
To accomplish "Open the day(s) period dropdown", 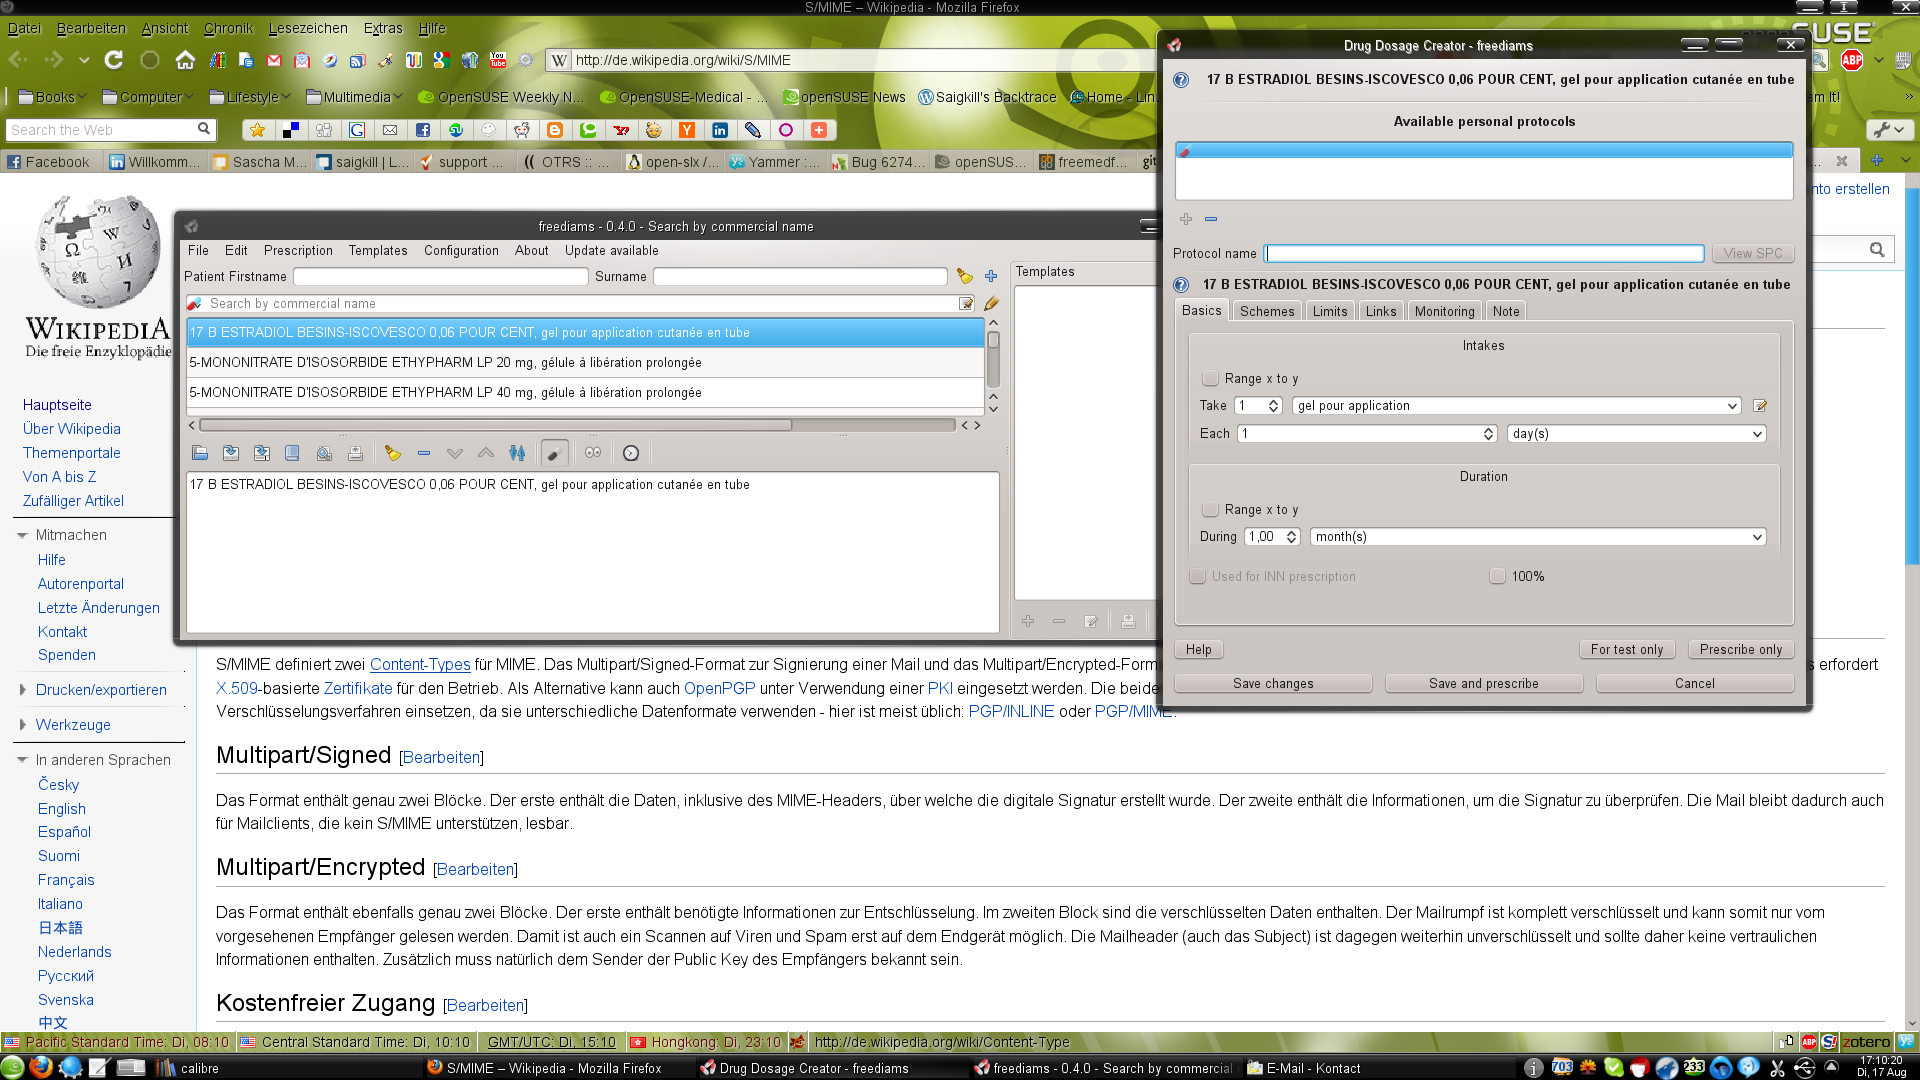I will 1636,434.
